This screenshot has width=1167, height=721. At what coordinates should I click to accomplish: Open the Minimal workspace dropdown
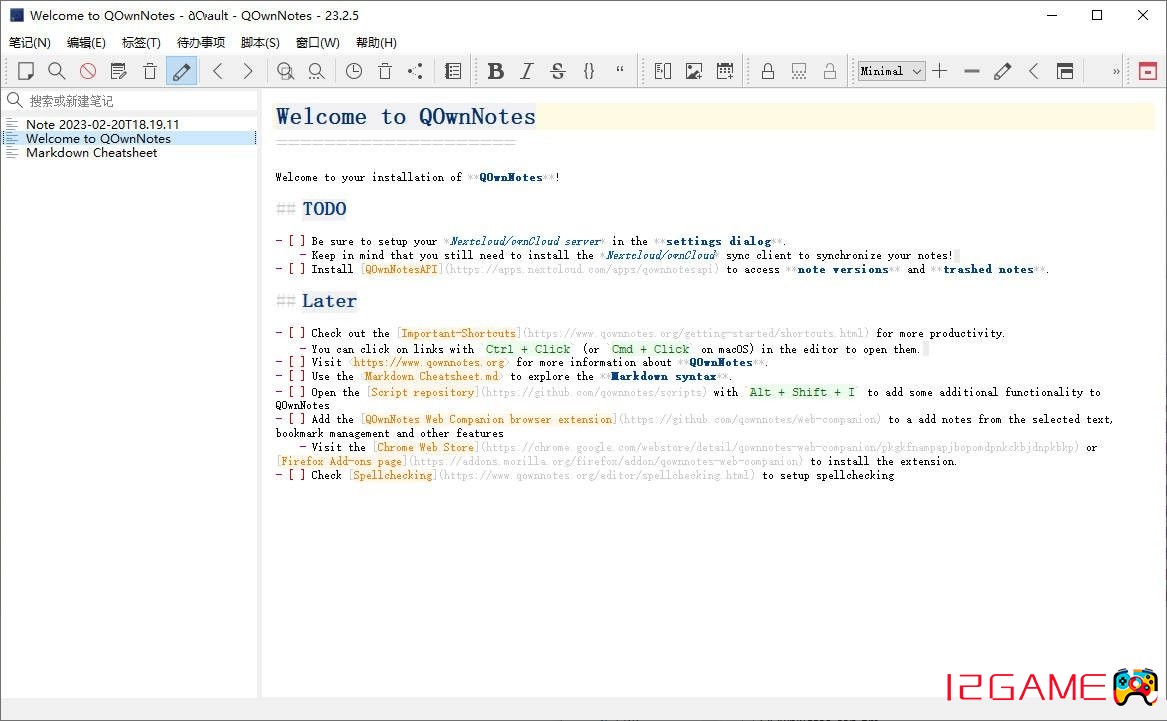[892, 71]
